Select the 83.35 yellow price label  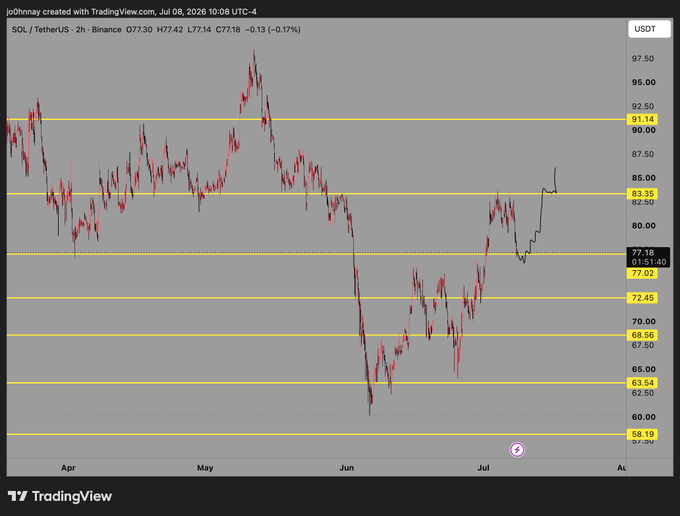[642, 193]
